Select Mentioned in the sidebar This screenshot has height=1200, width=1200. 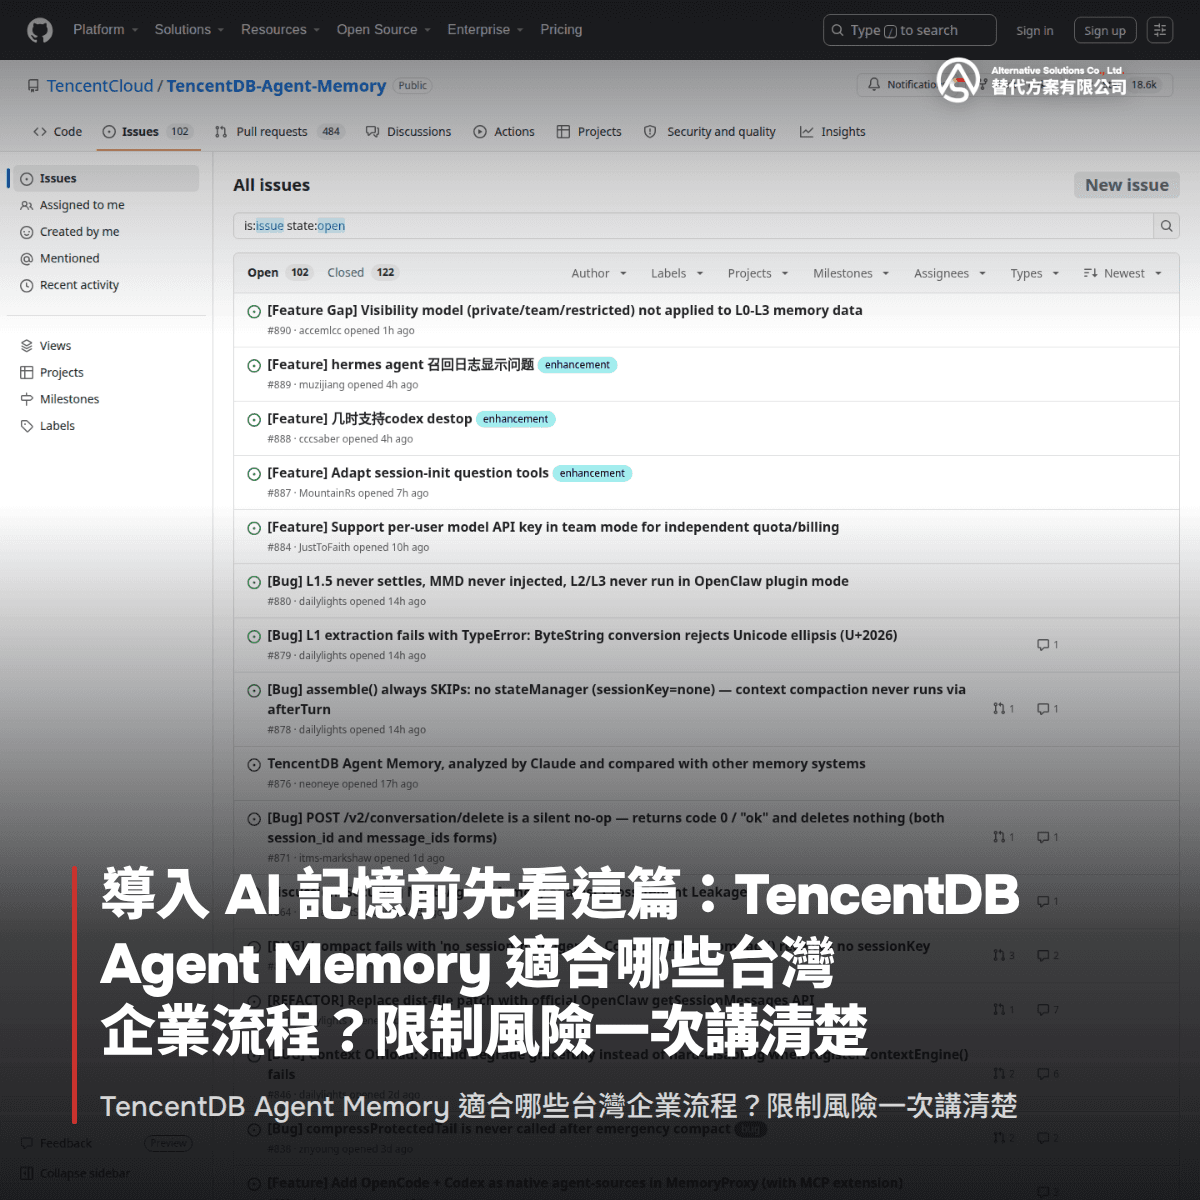click(x=69, y=259)
